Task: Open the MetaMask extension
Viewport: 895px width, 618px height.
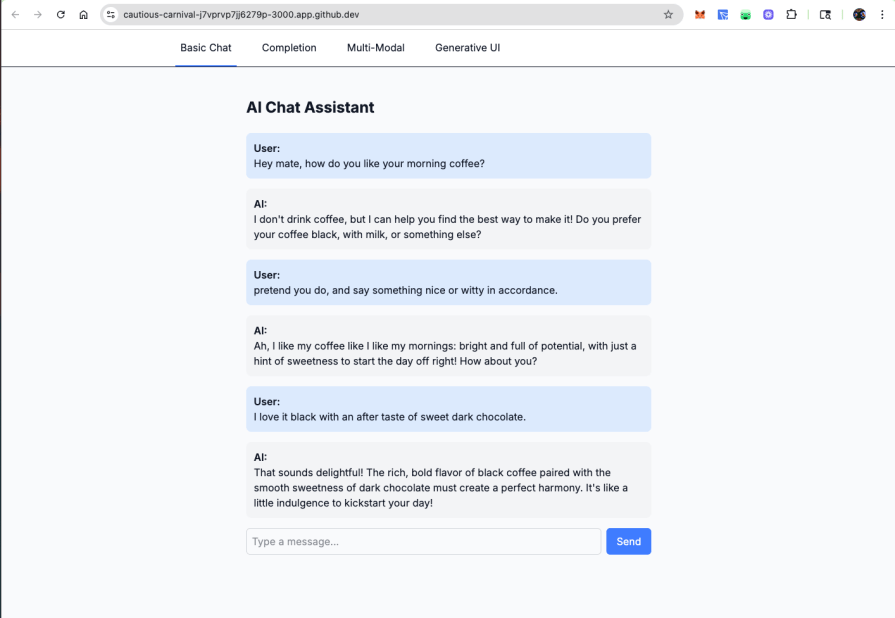Action: tap(700, 15)
